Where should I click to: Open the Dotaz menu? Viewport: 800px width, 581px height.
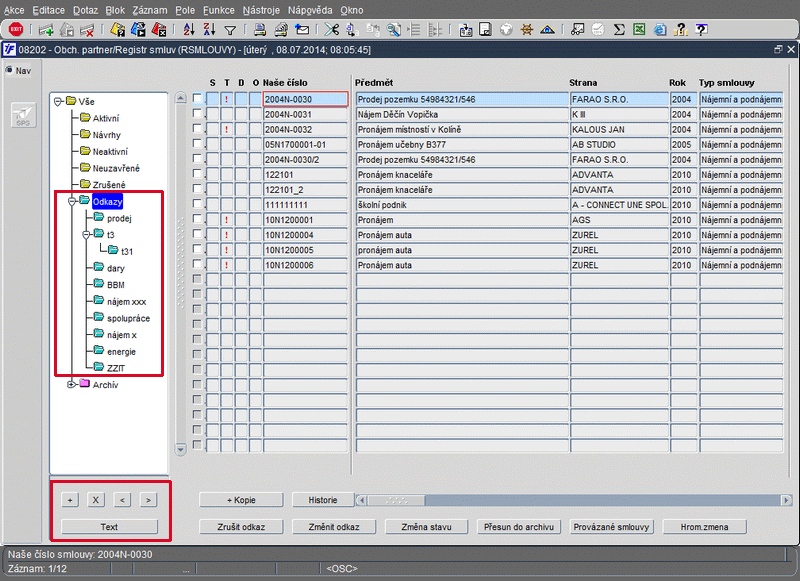tap(85, 10)
